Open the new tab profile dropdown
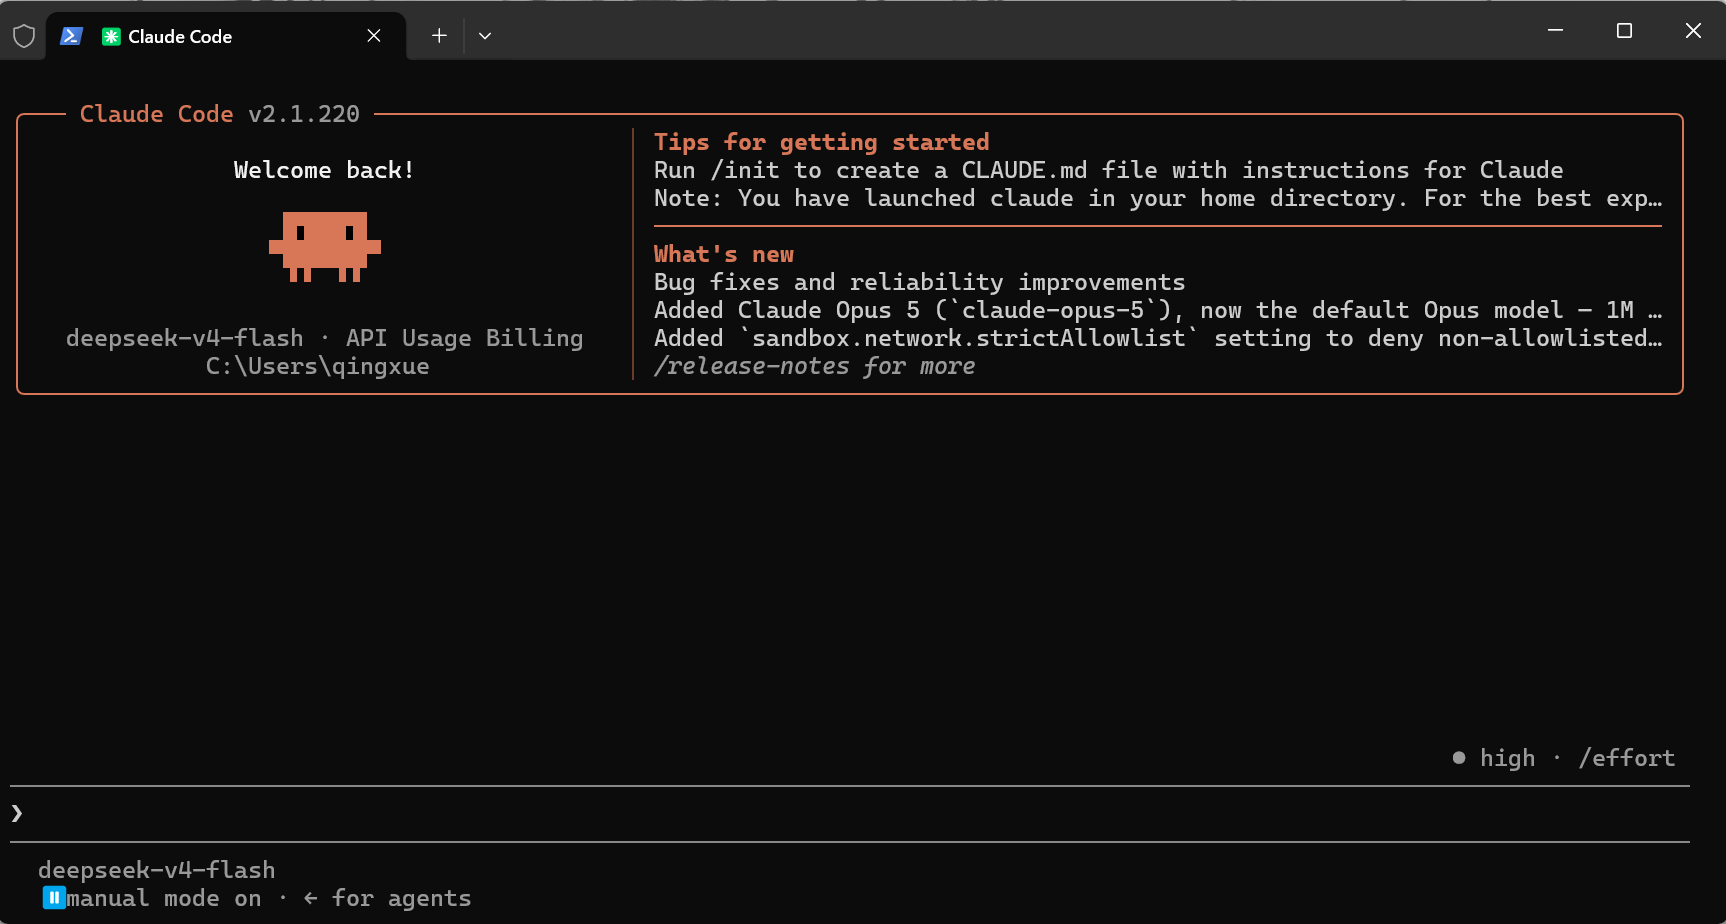The width and height of the screenshot is (1726, 924). tap(485, 36)
